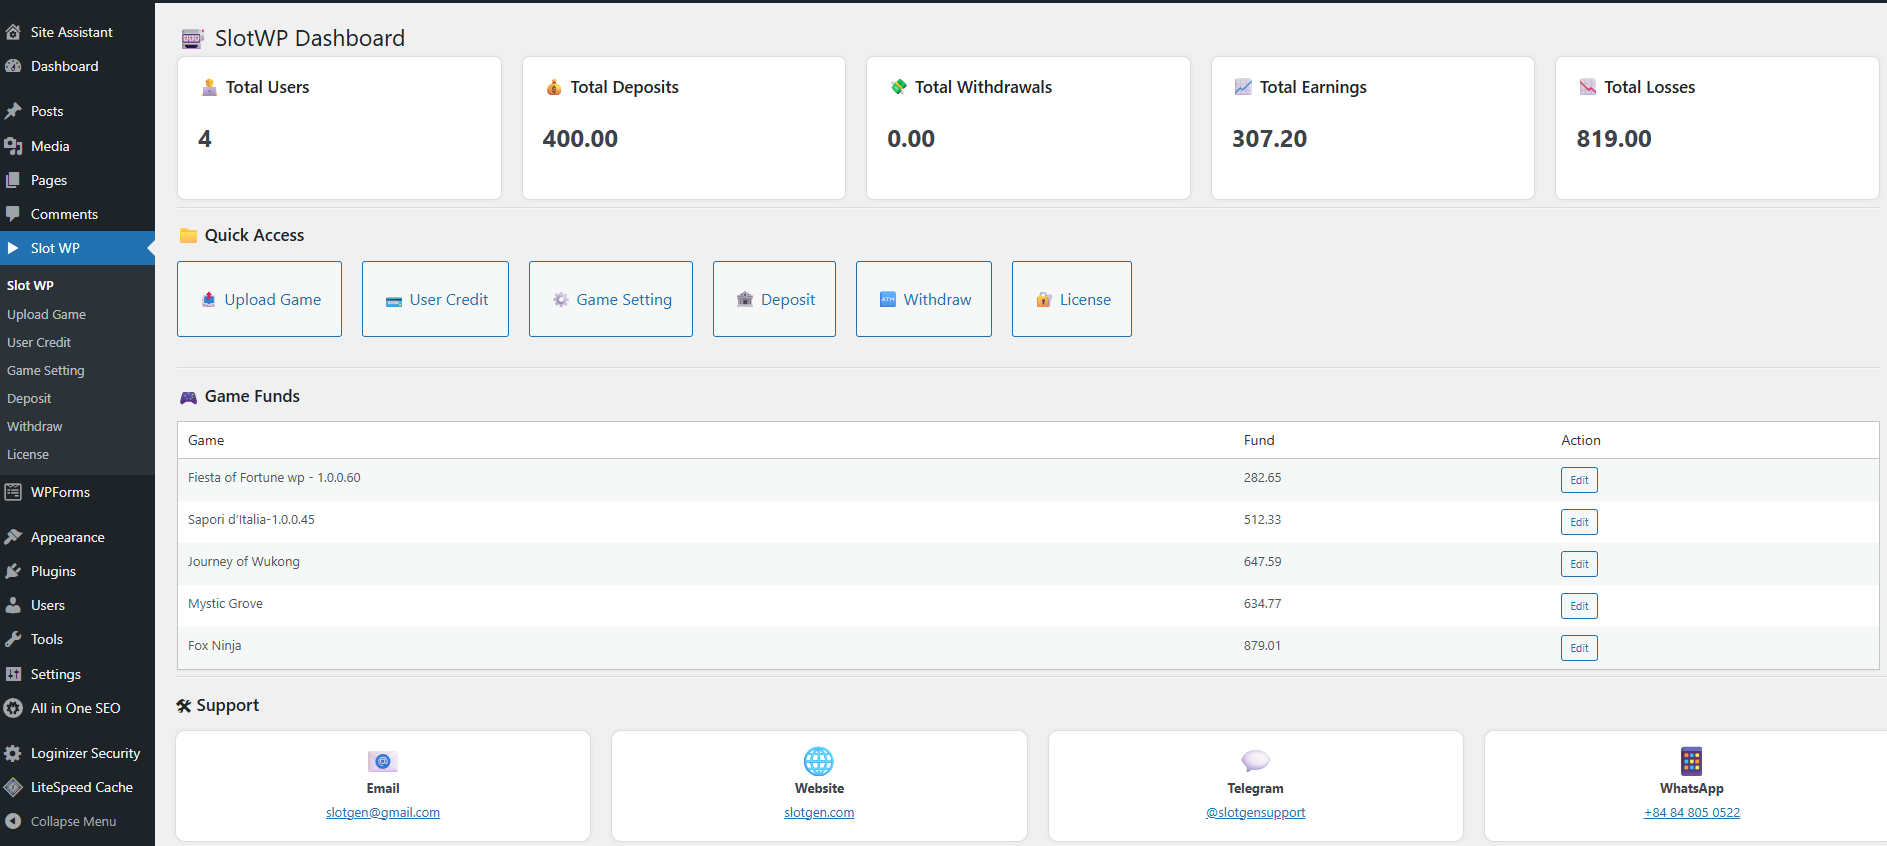Click the Posts pin icon

(13, 111)
